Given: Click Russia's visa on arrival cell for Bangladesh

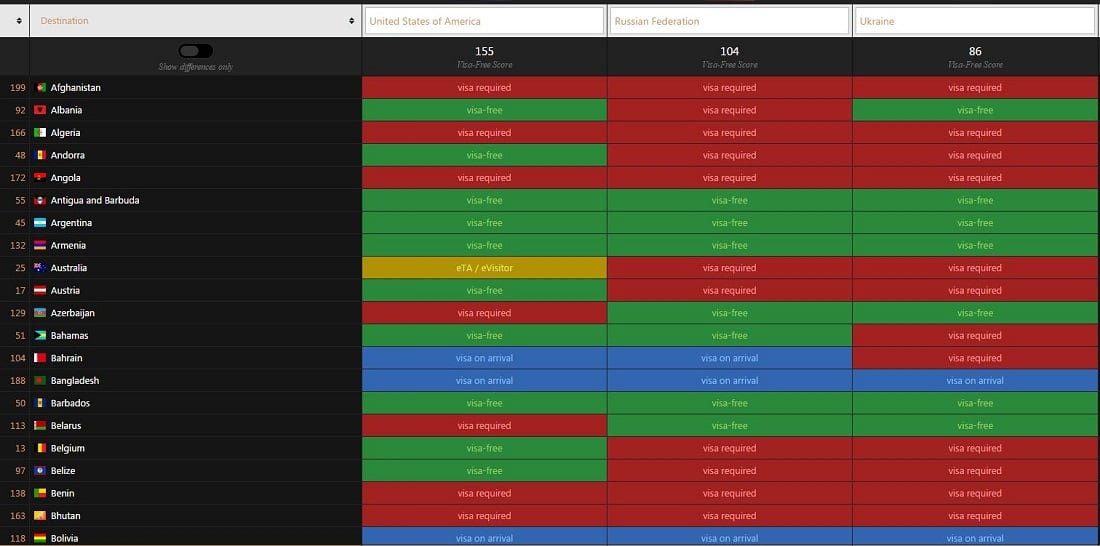Looking at the screenshot, I should [x=730, y=380].
